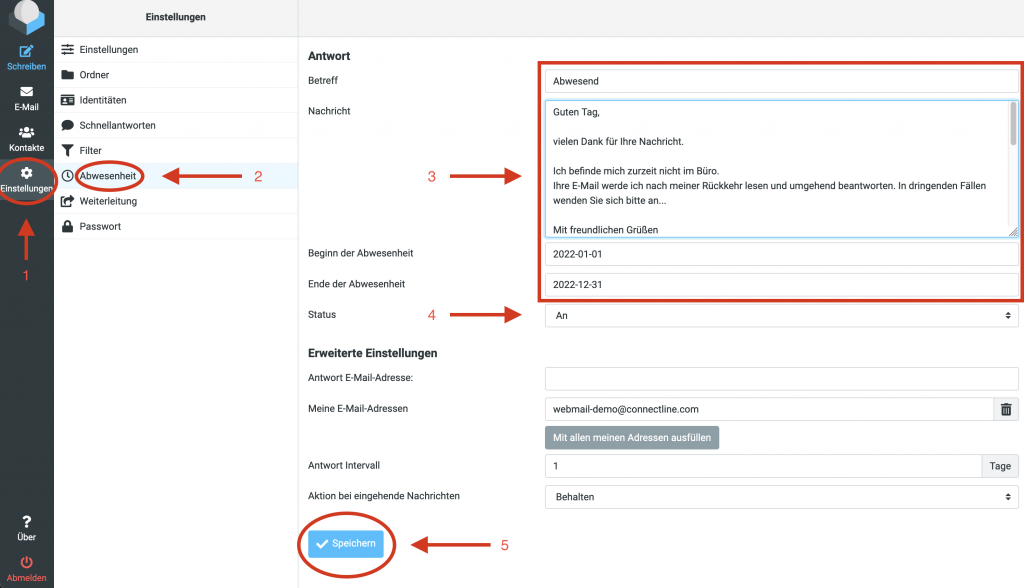Click the Speichern button
Screen dimensions: 1024x588
345,544
